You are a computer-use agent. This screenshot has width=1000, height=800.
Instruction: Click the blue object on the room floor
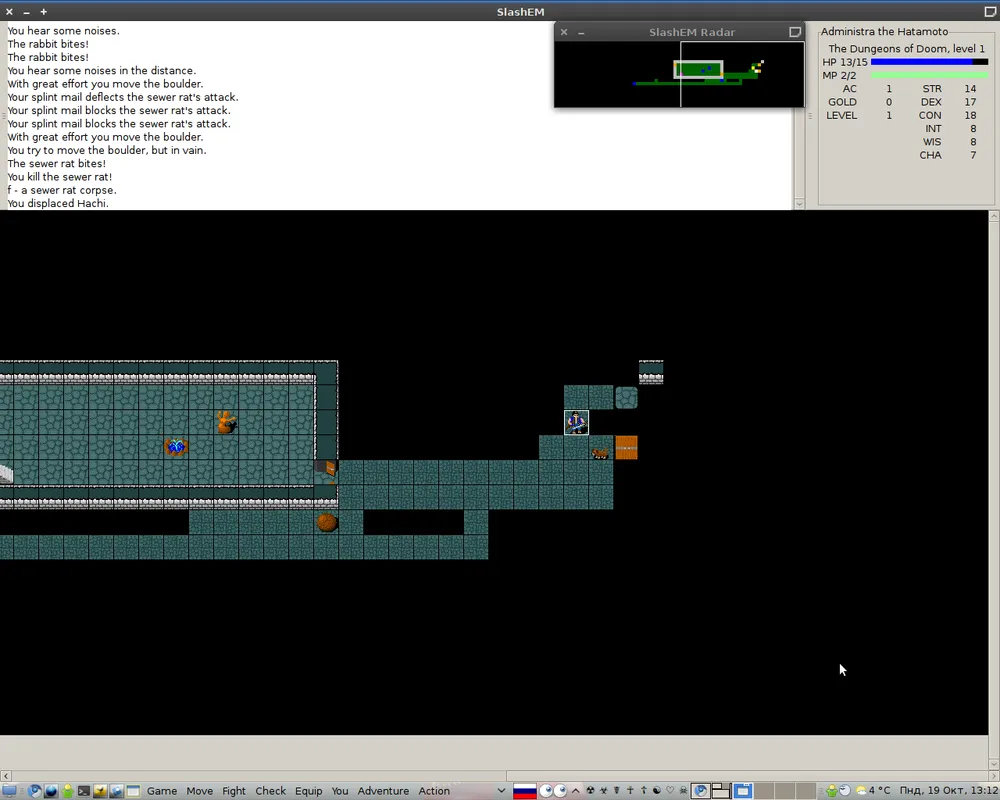click(x=176, y=447)
